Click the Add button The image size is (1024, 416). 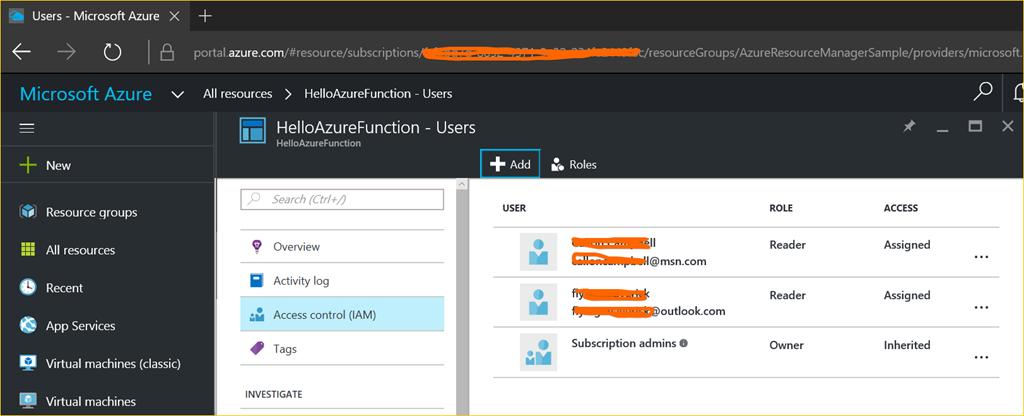click(x=510, y=164)
